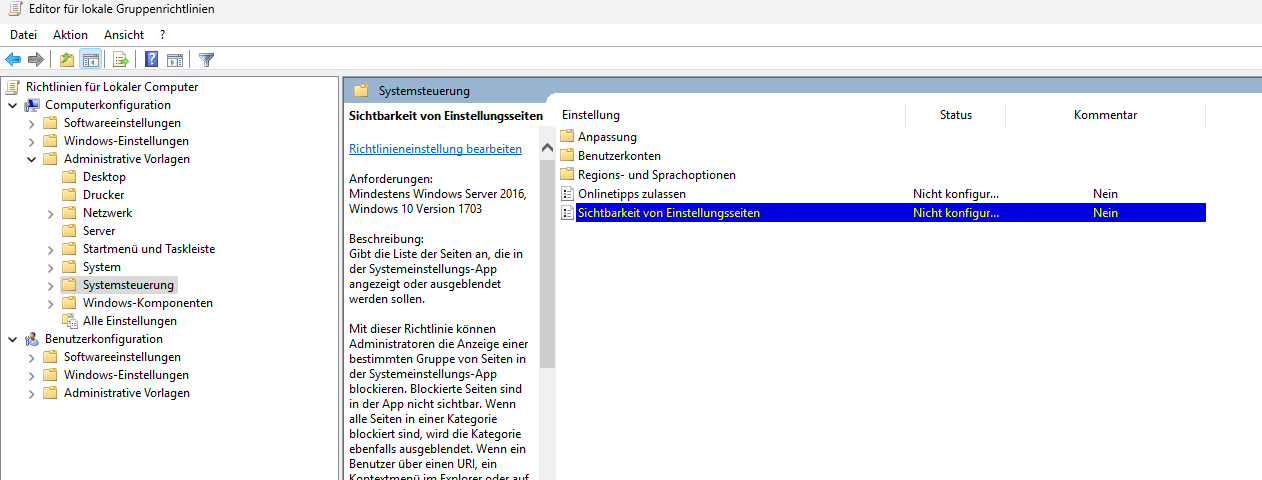Open the Regions- und Sprachoptionen folder
Screen dimensions: 1262x480
pos(656,175)
